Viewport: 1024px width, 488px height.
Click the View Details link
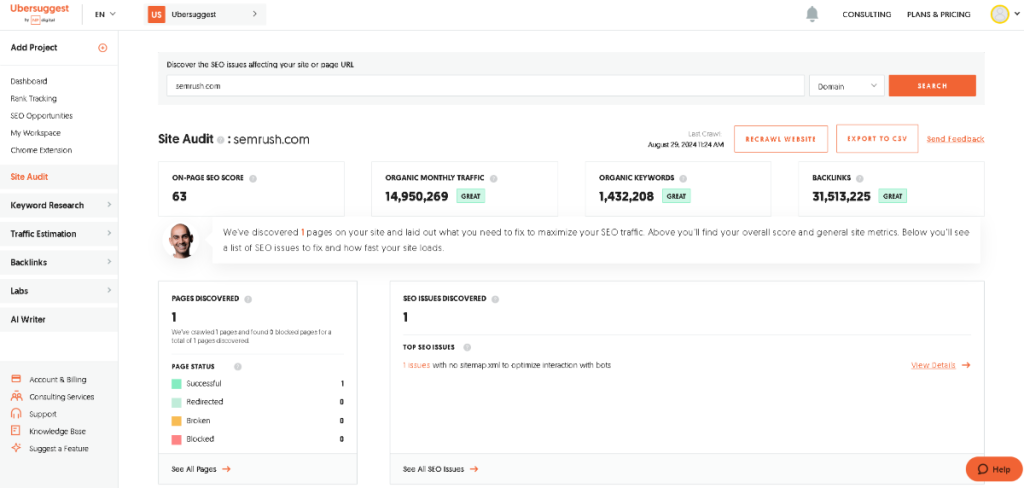[x=933, y=365]
